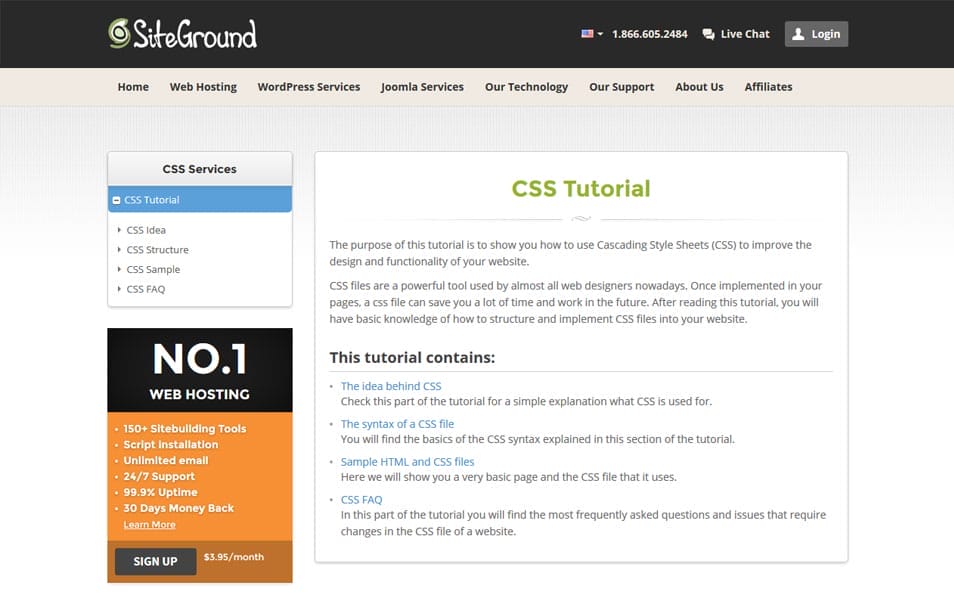Expand the CSS Sample entry

point(152,269)
